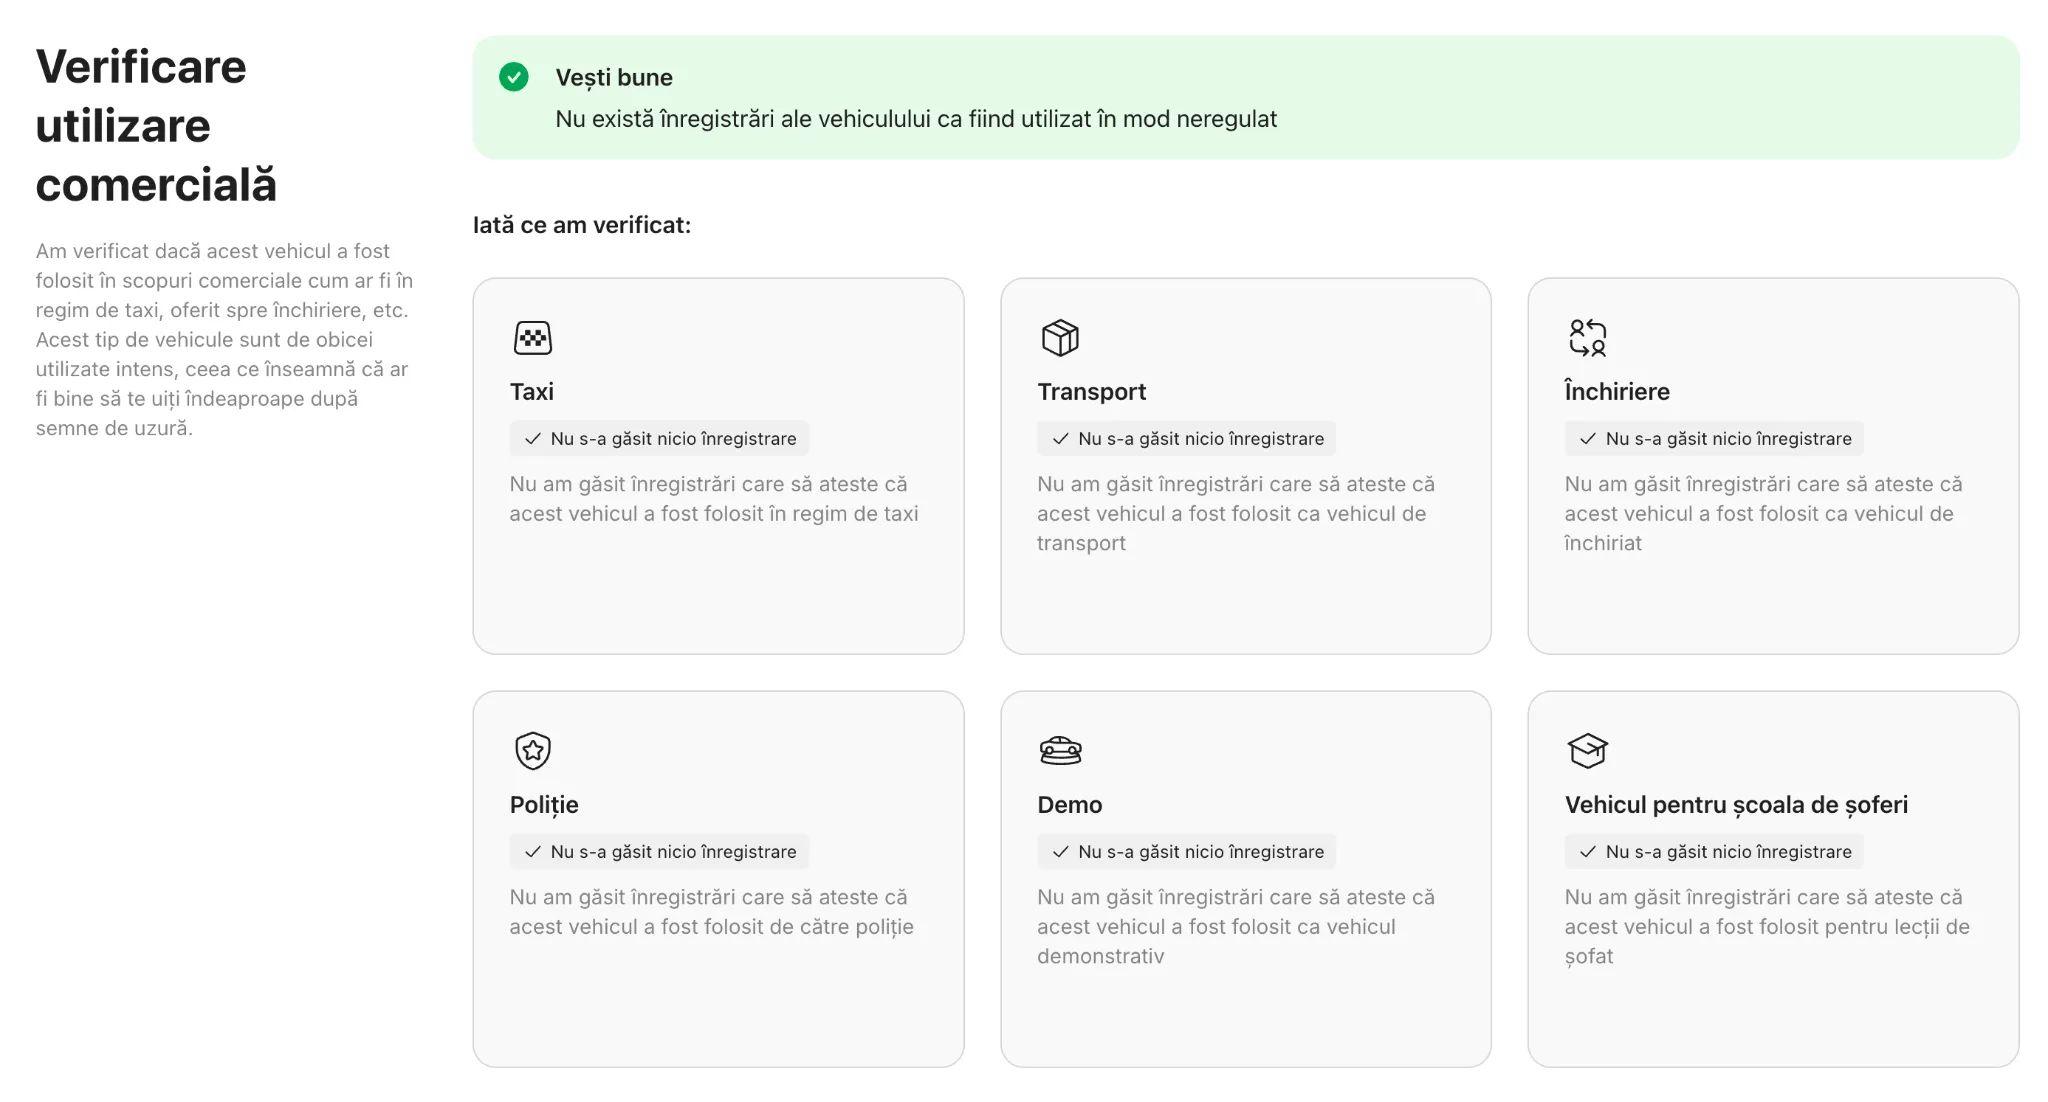This screenshot has width=2048, height=1102.
Task: Click the Demo car icon
Action: click(1060, 751)
